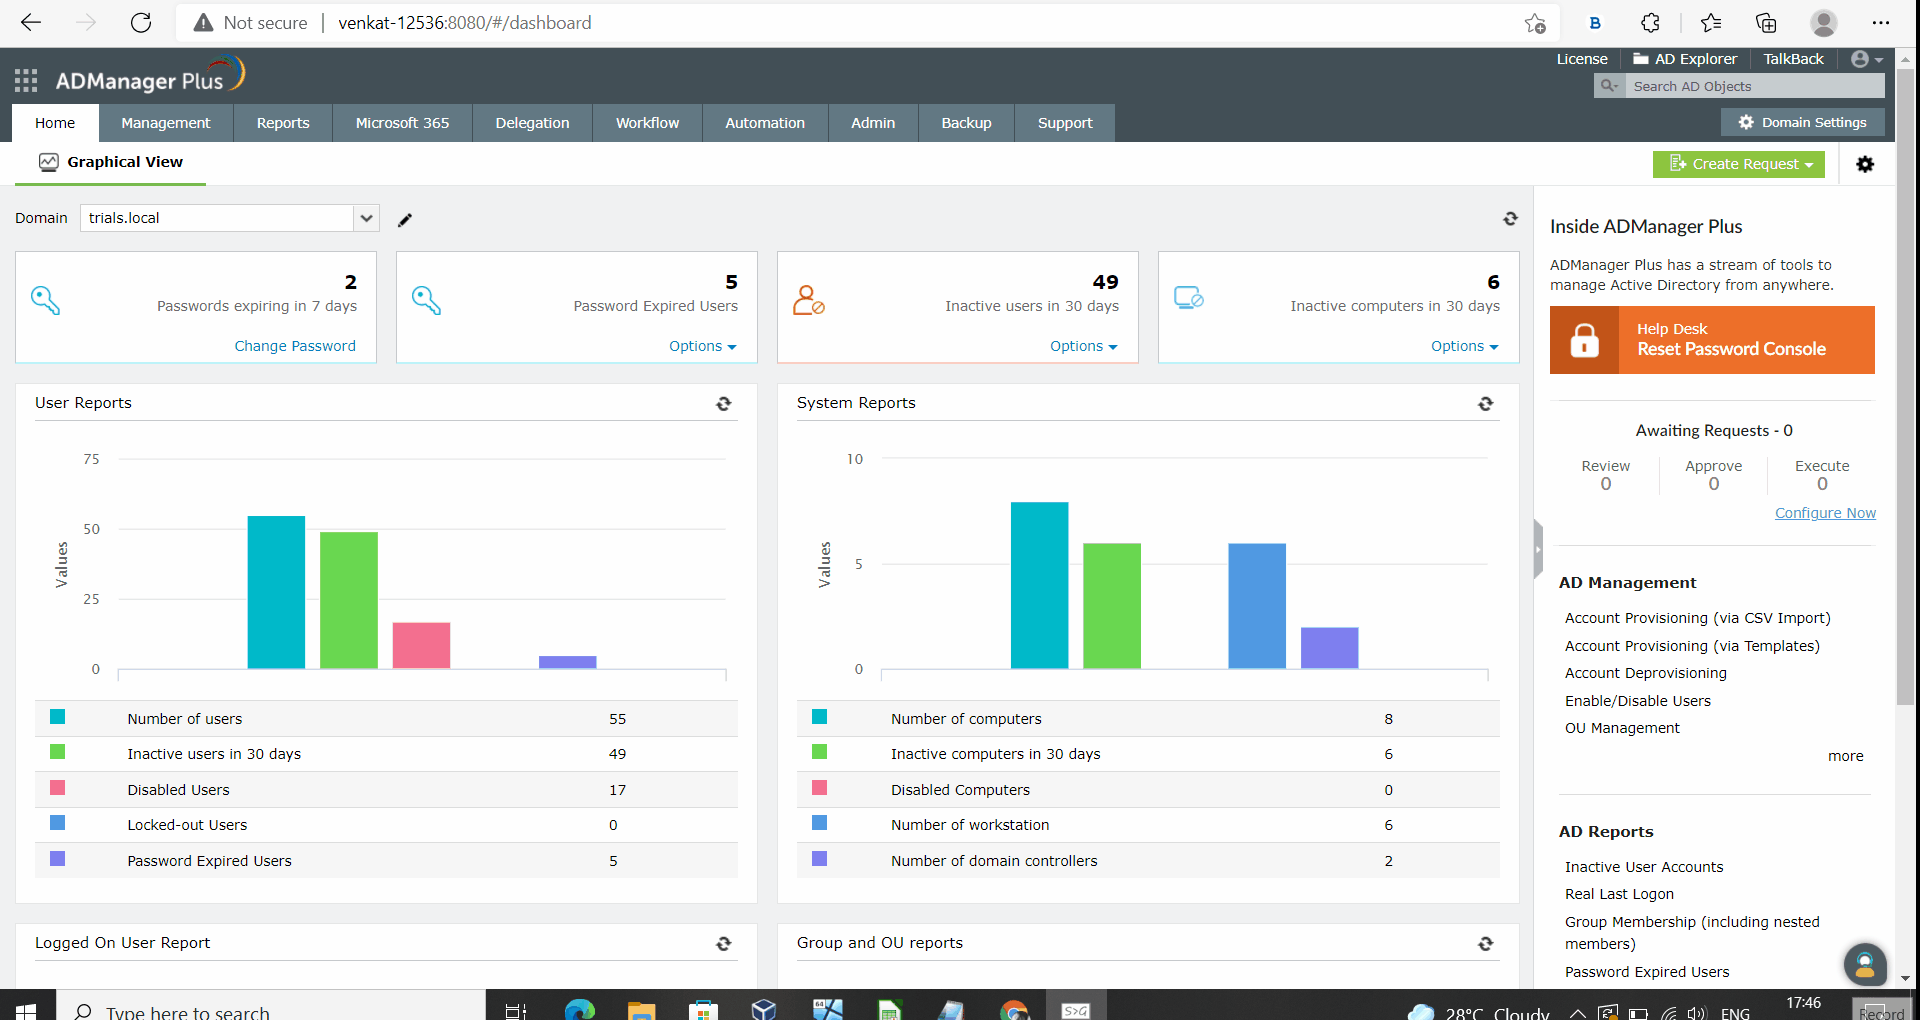Switch to Microsoft 365 tab
1920x1020 pixels.
point(402,123)
